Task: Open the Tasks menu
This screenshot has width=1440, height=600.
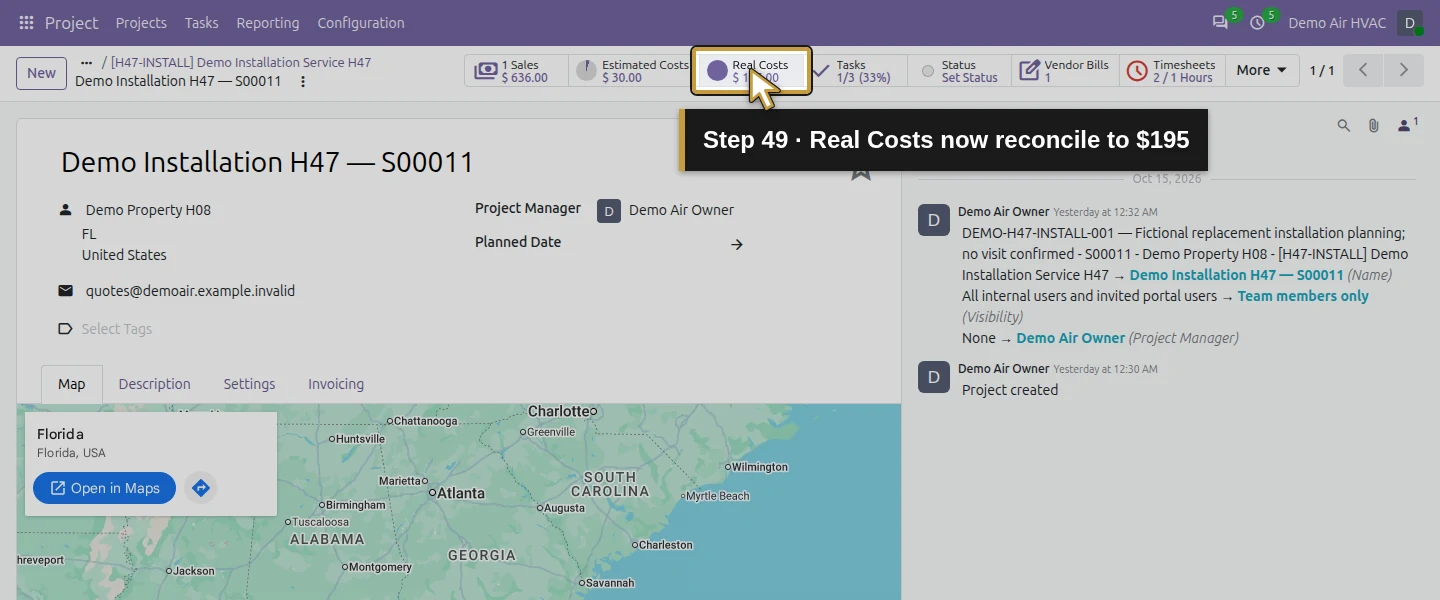Action: (x=202, y=22)
